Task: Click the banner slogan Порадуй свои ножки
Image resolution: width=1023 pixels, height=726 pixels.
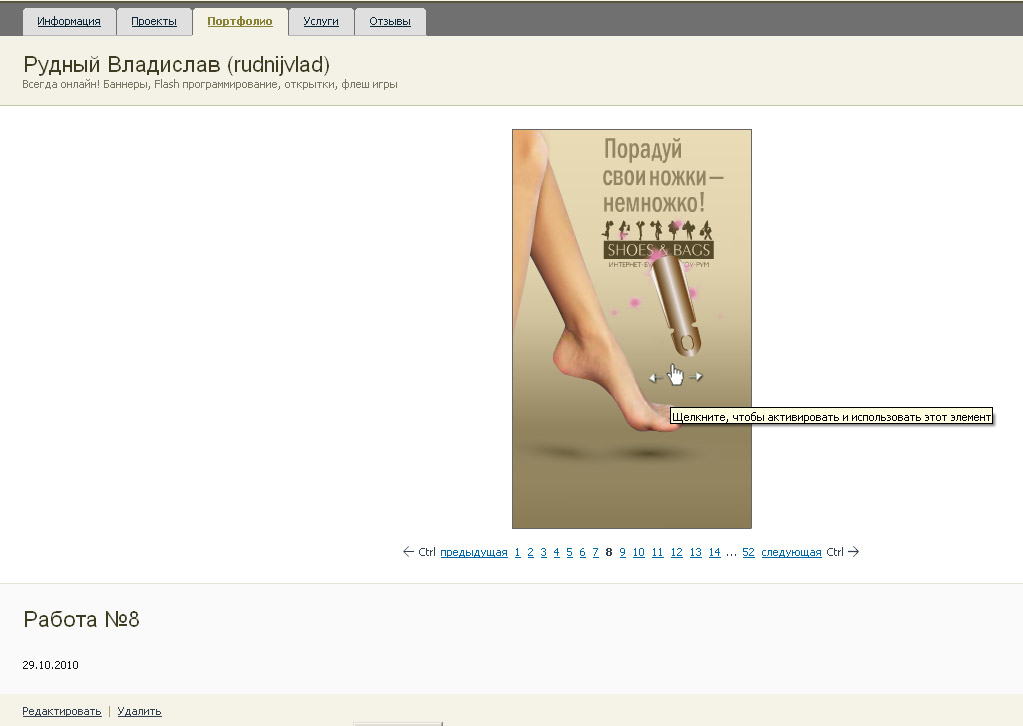Action: (662, 175)
